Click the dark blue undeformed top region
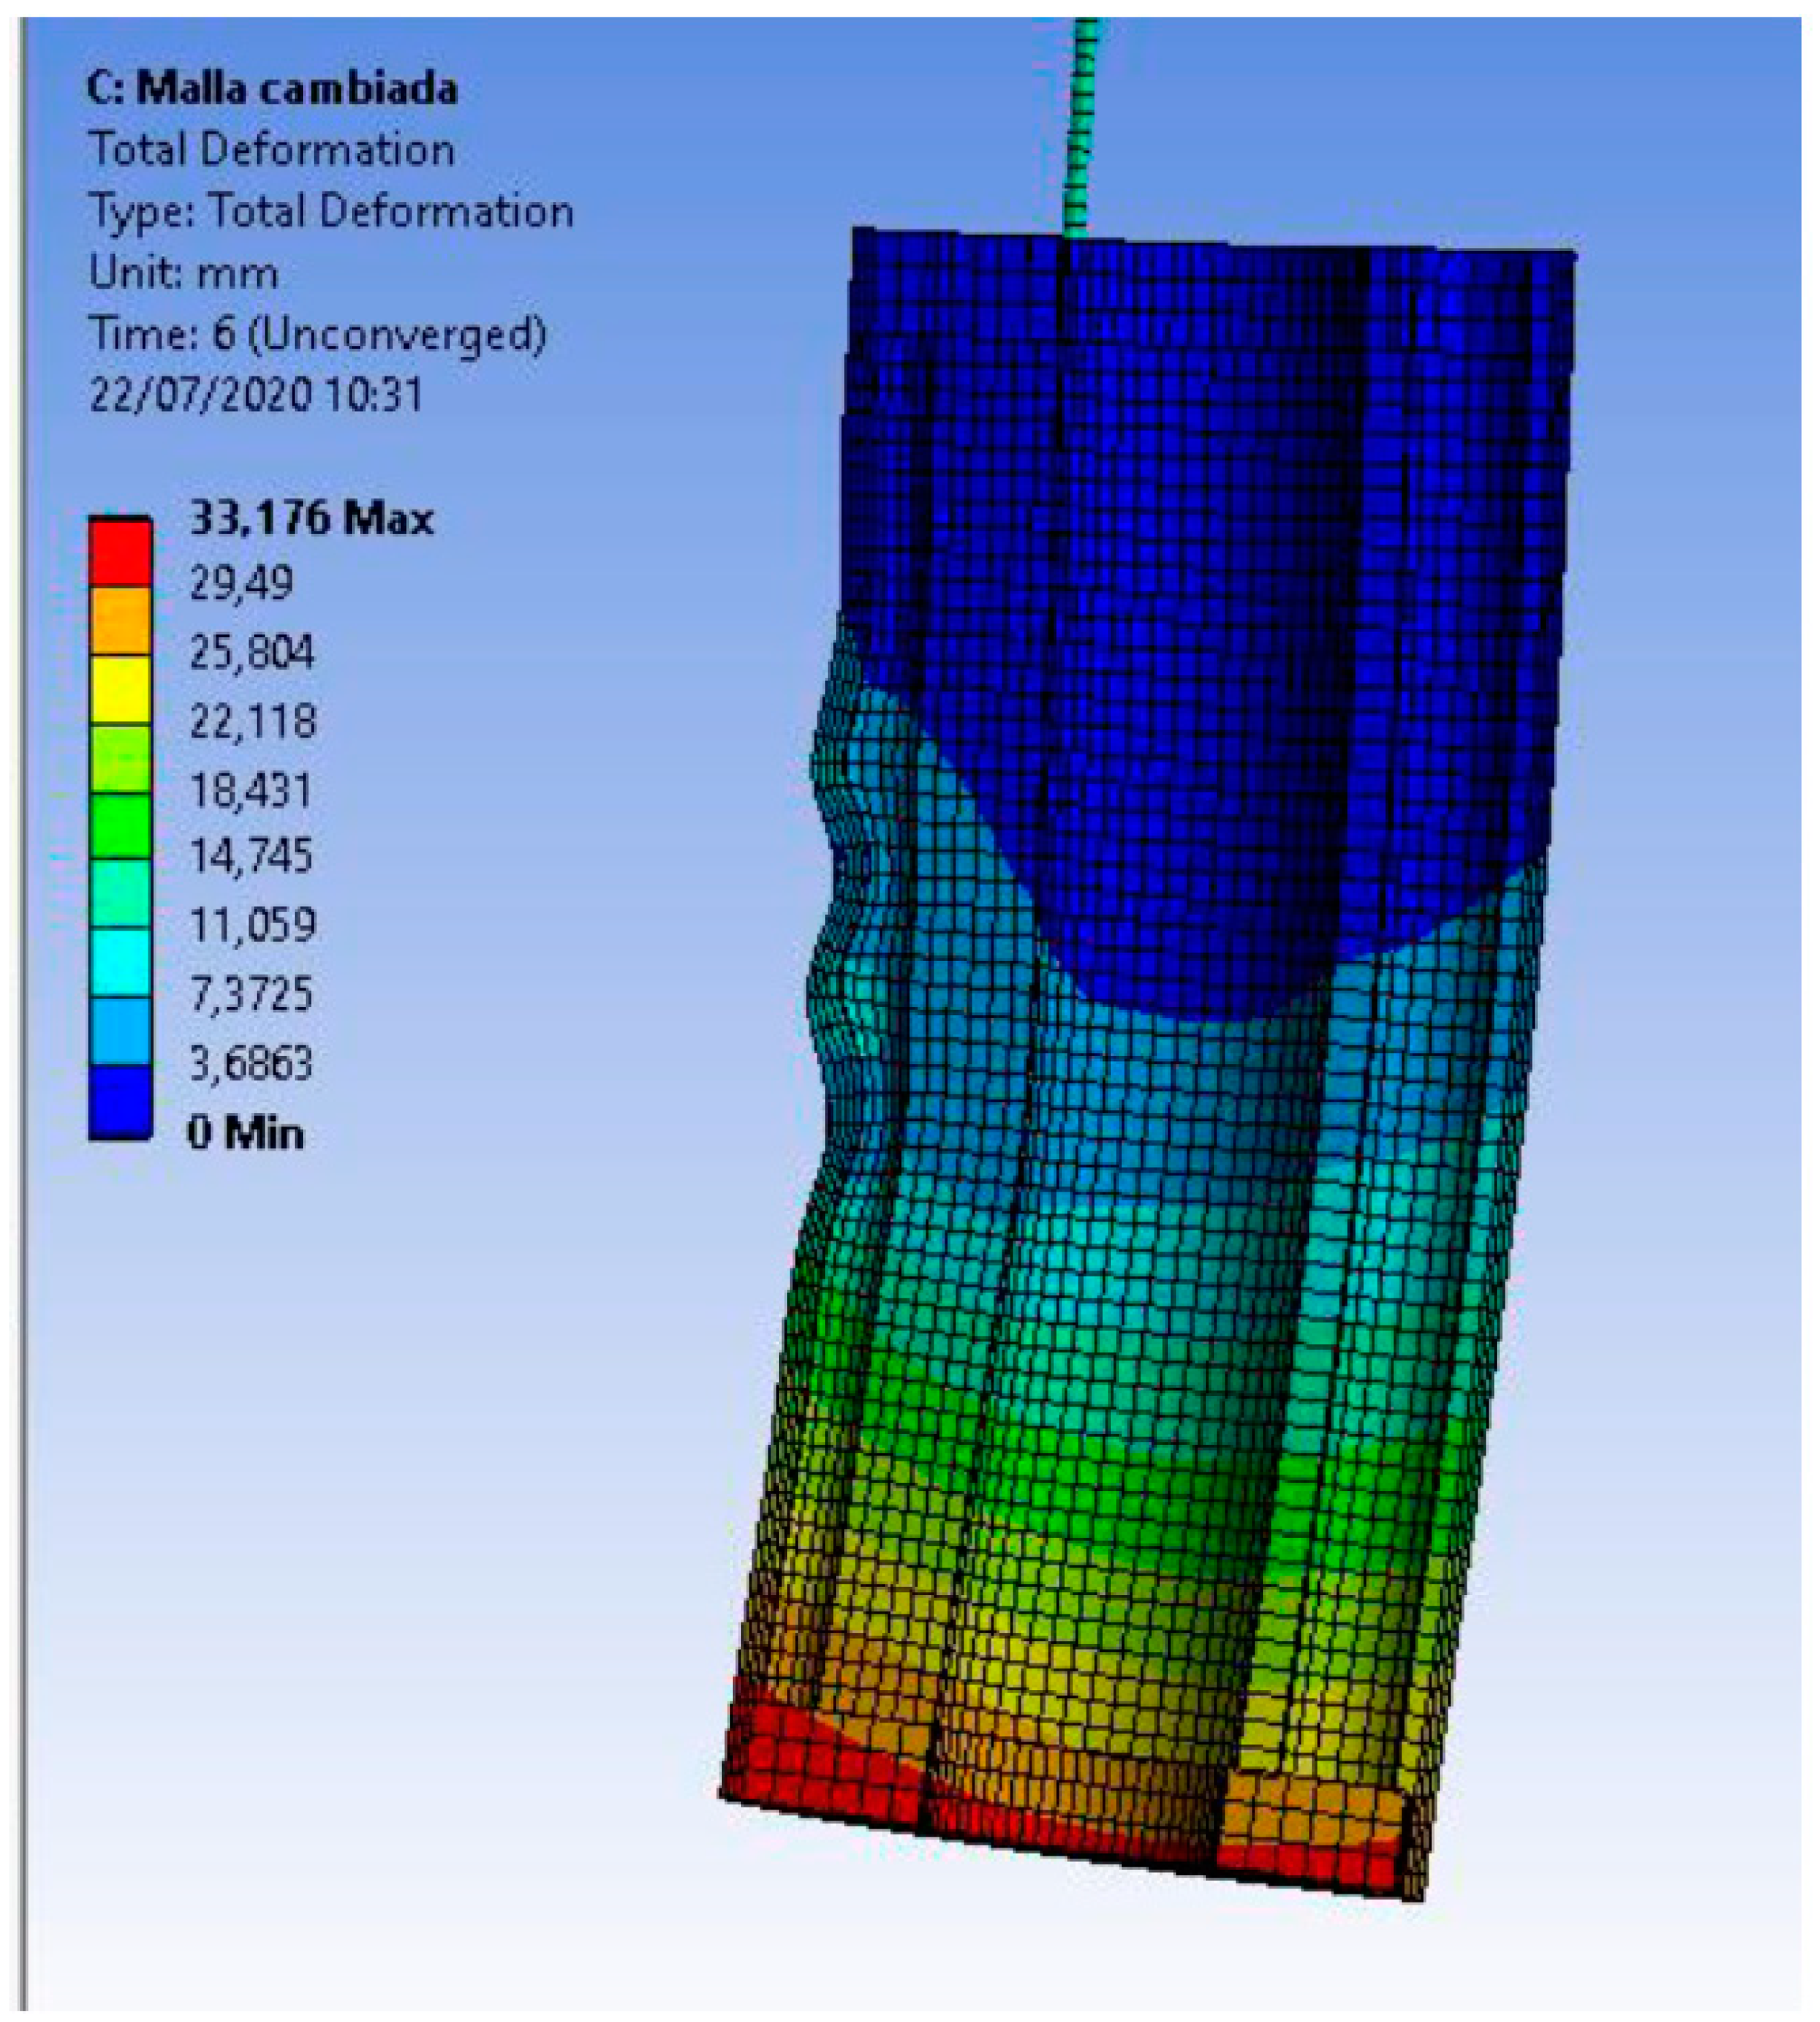The image size is (1820, 2022). [1200, 500]
